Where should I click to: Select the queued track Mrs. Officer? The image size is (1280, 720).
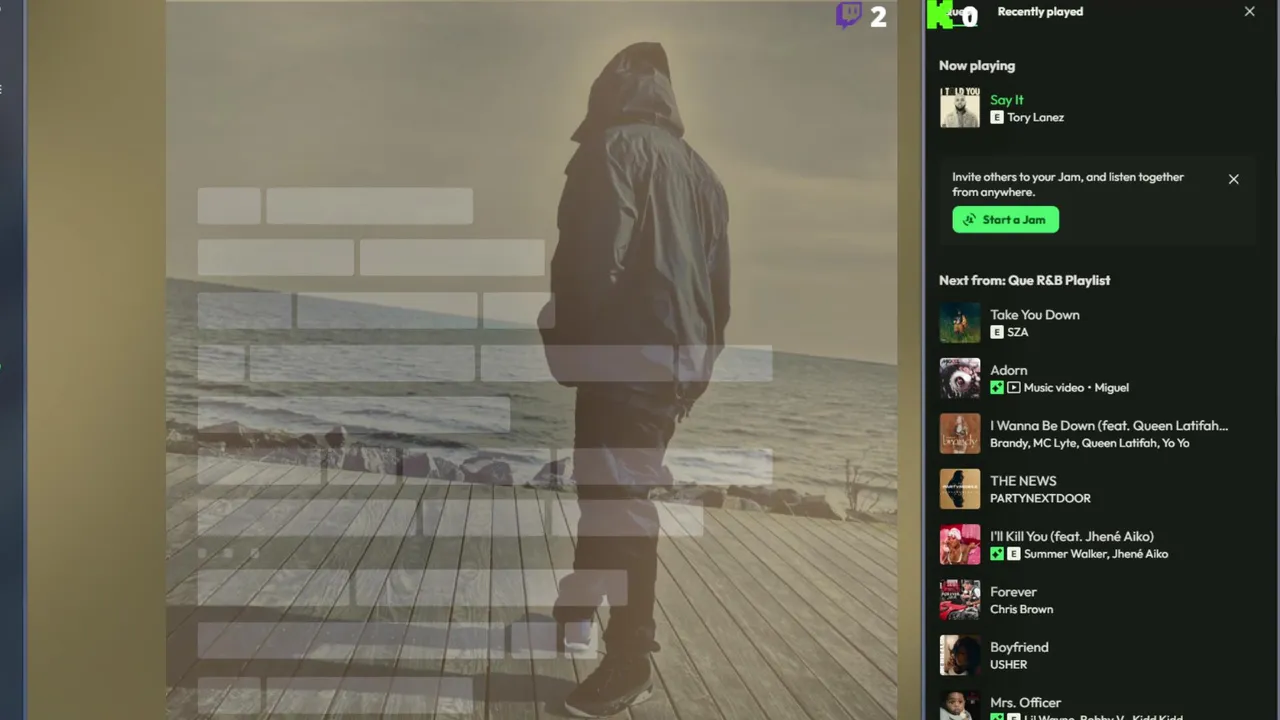tap(1025, 703)
